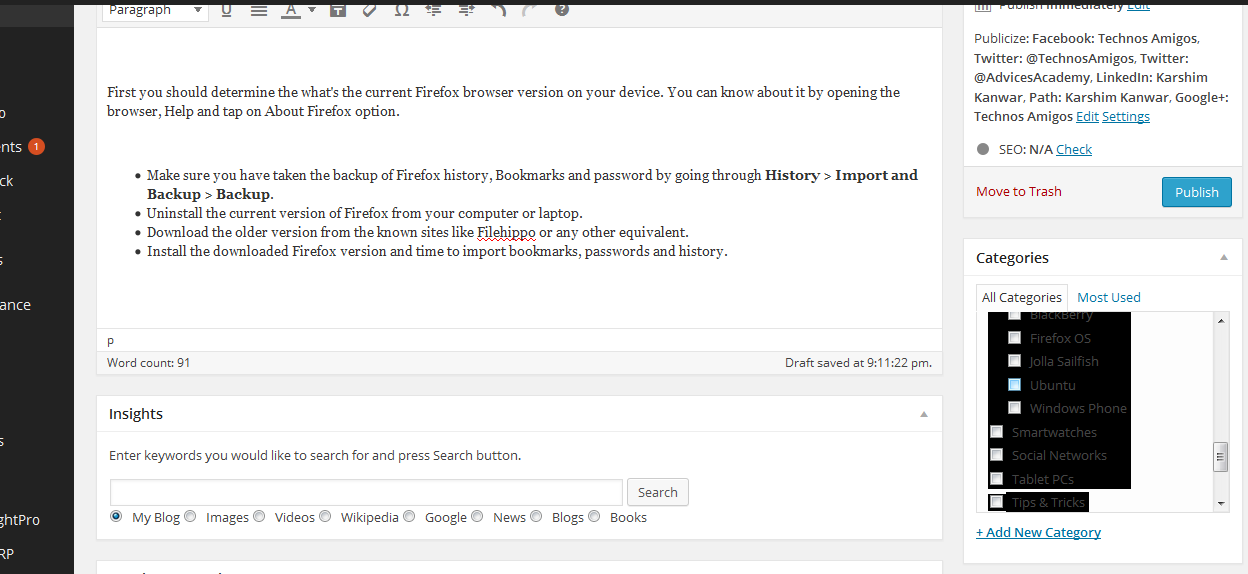
Task: Click the misspelled word Filehippo
Action: click(x=506, y=232)
